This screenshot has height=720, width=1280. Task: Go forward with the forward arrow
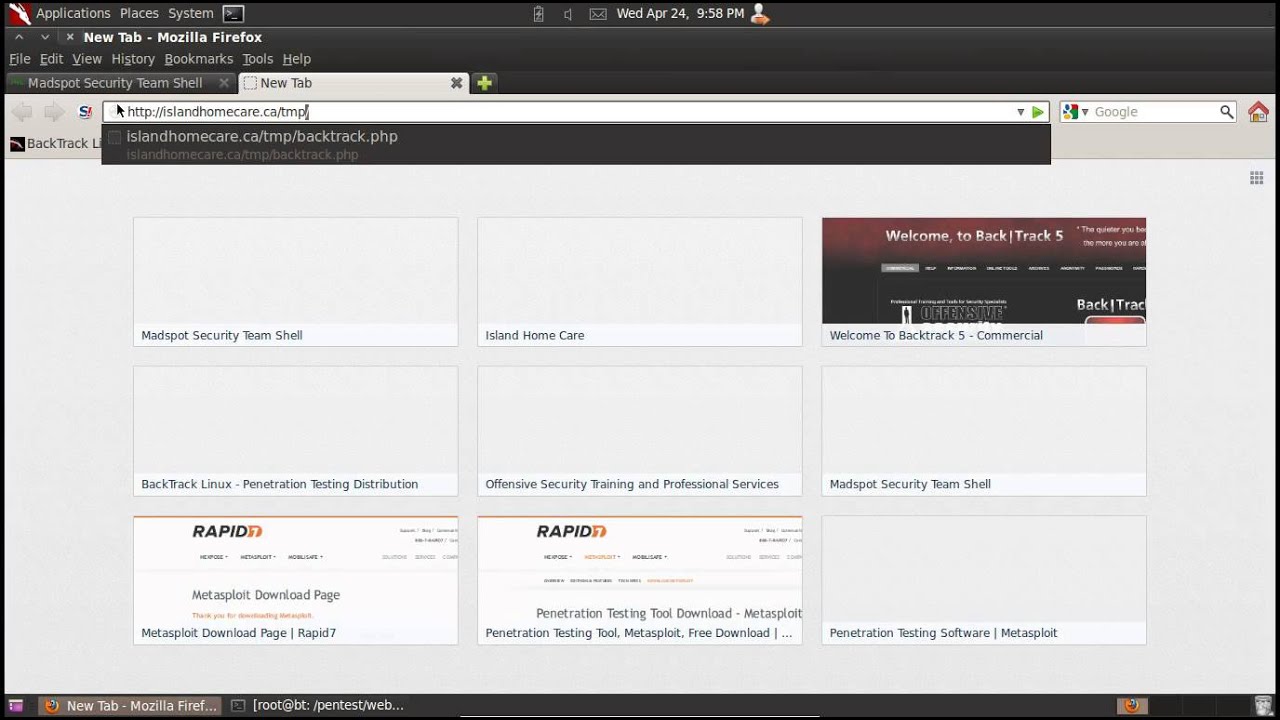coord(54,112)
